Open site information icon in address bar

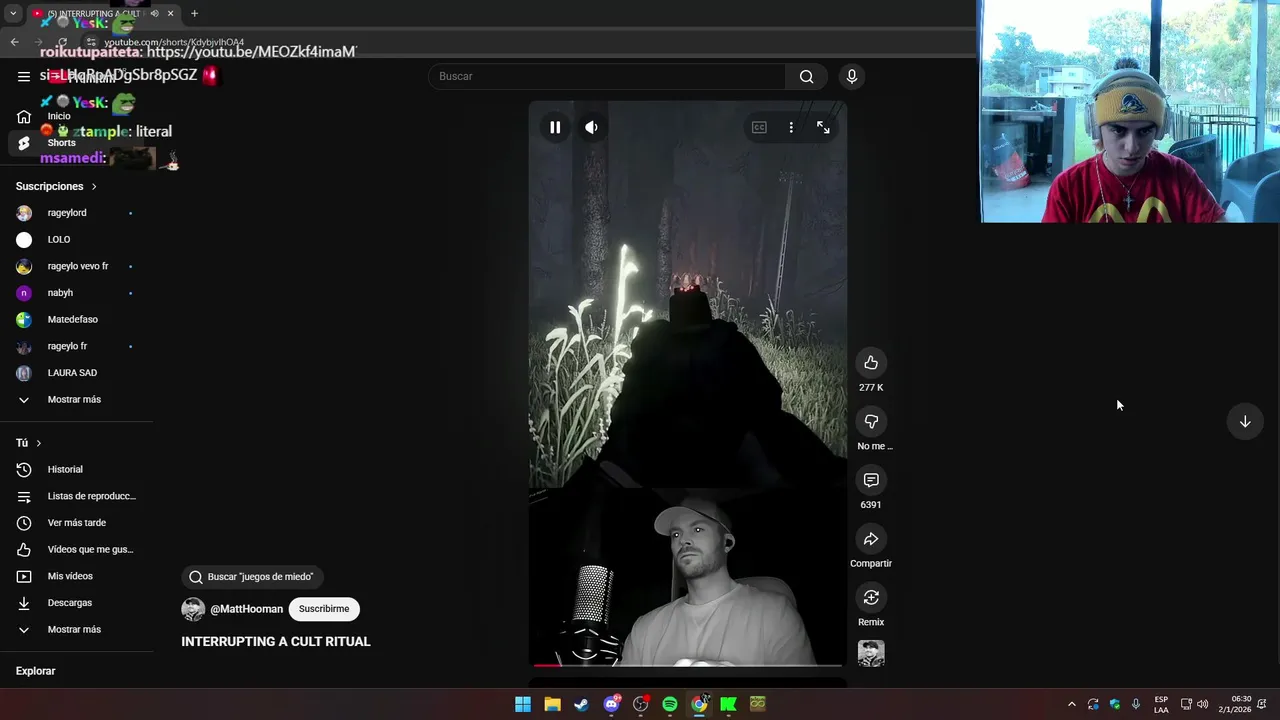pyautogui.click(x=91, y=42)
